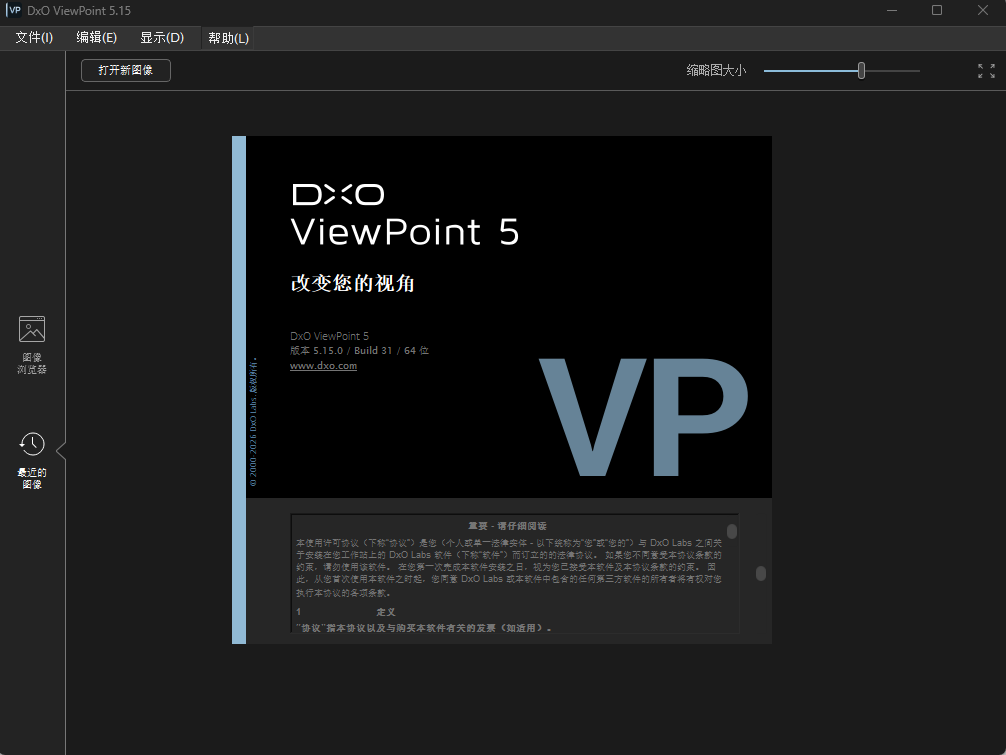Click the 重要 - 请仔细阅读 license heading
The width and height of the screenshot is (1006, 755).
click(507, 526)
